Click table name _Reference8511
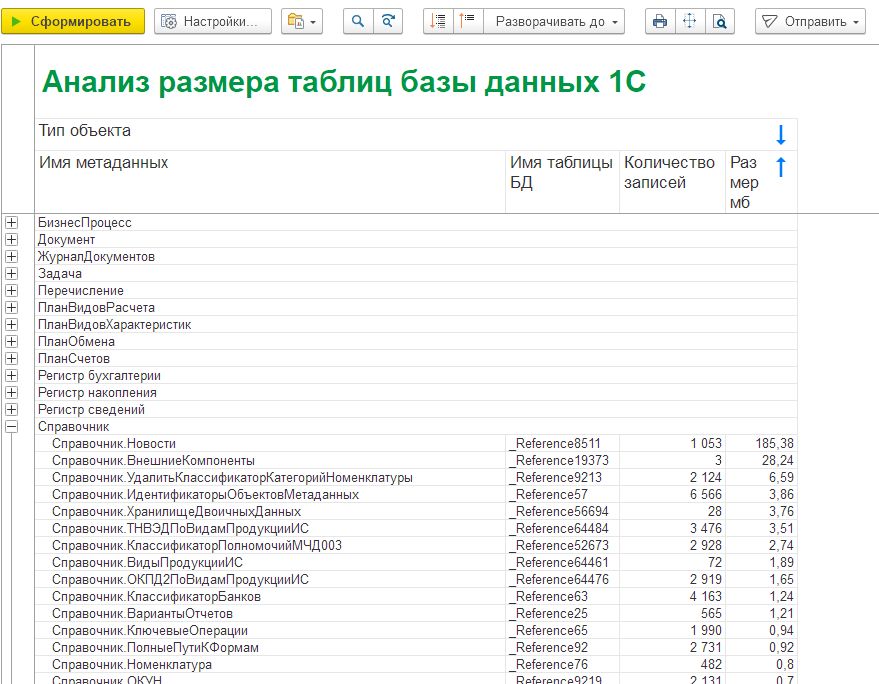This screenshot has width=879, height=684. pos(554,443)
